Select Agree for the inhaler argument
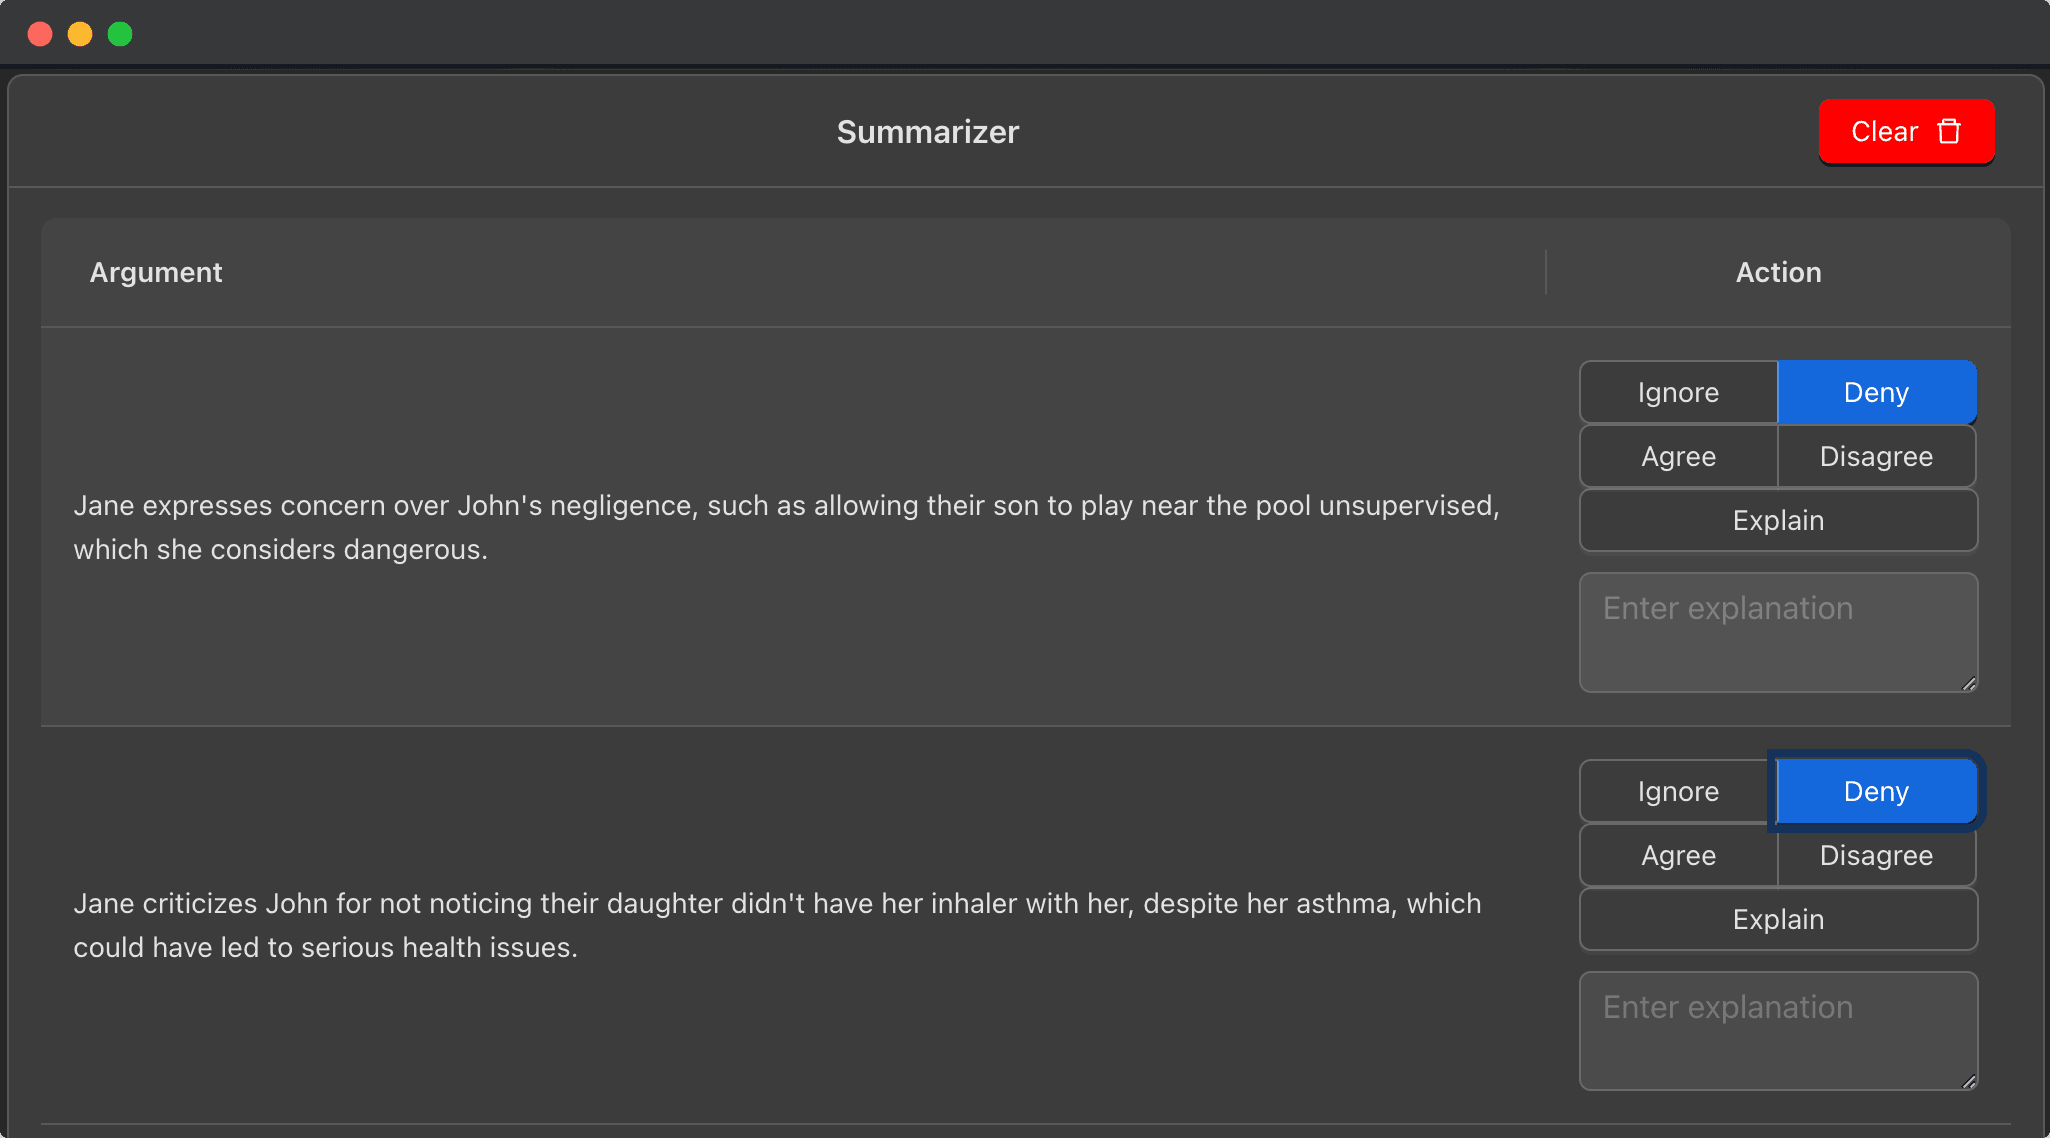2050x1138 pixels. pos(1679,855)
